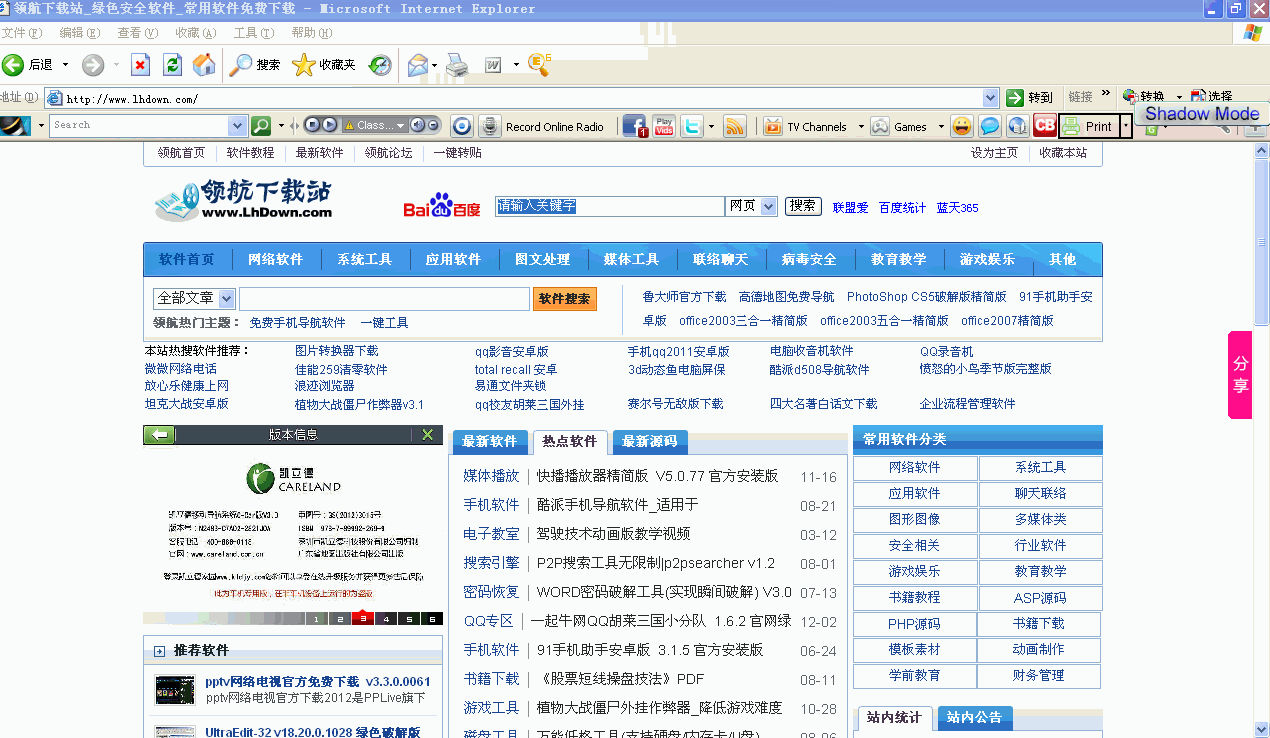Select slide number 4 in banner

tap(387, 619)
